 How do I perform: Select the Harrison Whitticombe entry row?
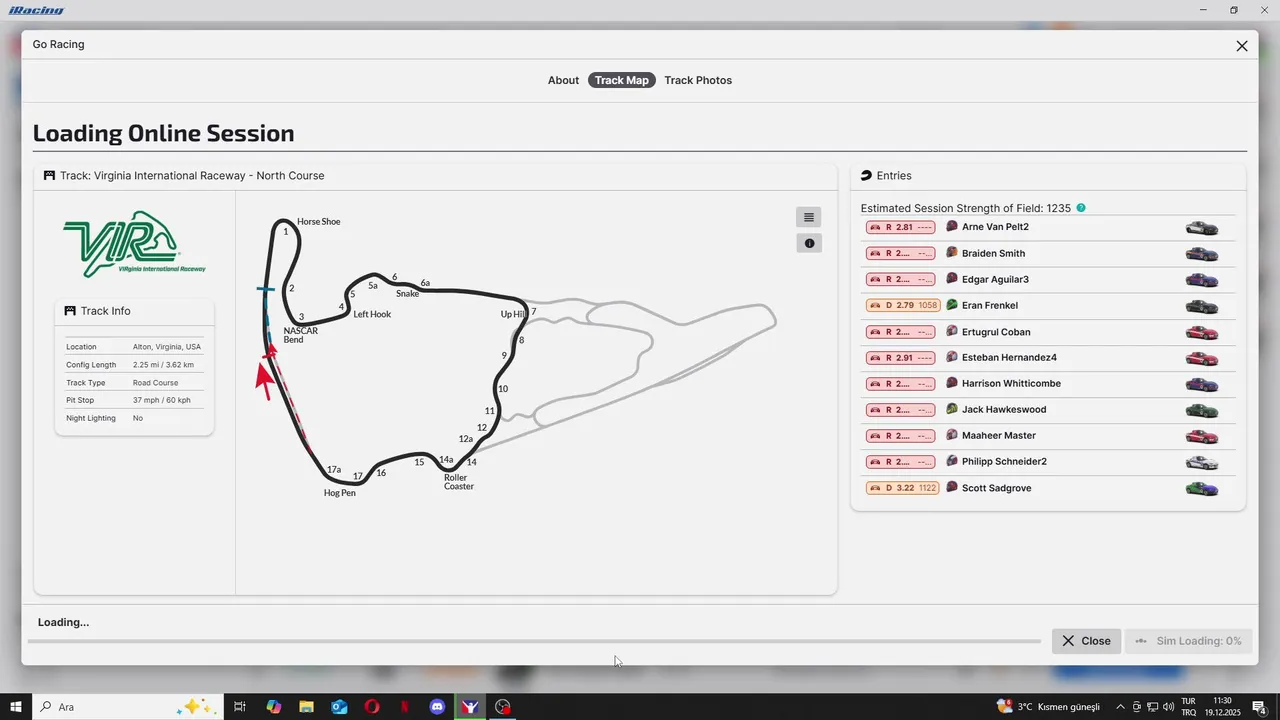click(1048, 384)
